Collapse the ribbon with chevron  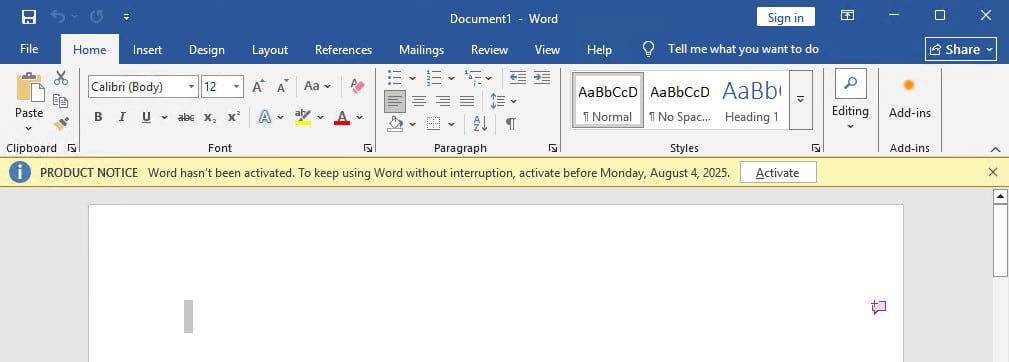995,149
